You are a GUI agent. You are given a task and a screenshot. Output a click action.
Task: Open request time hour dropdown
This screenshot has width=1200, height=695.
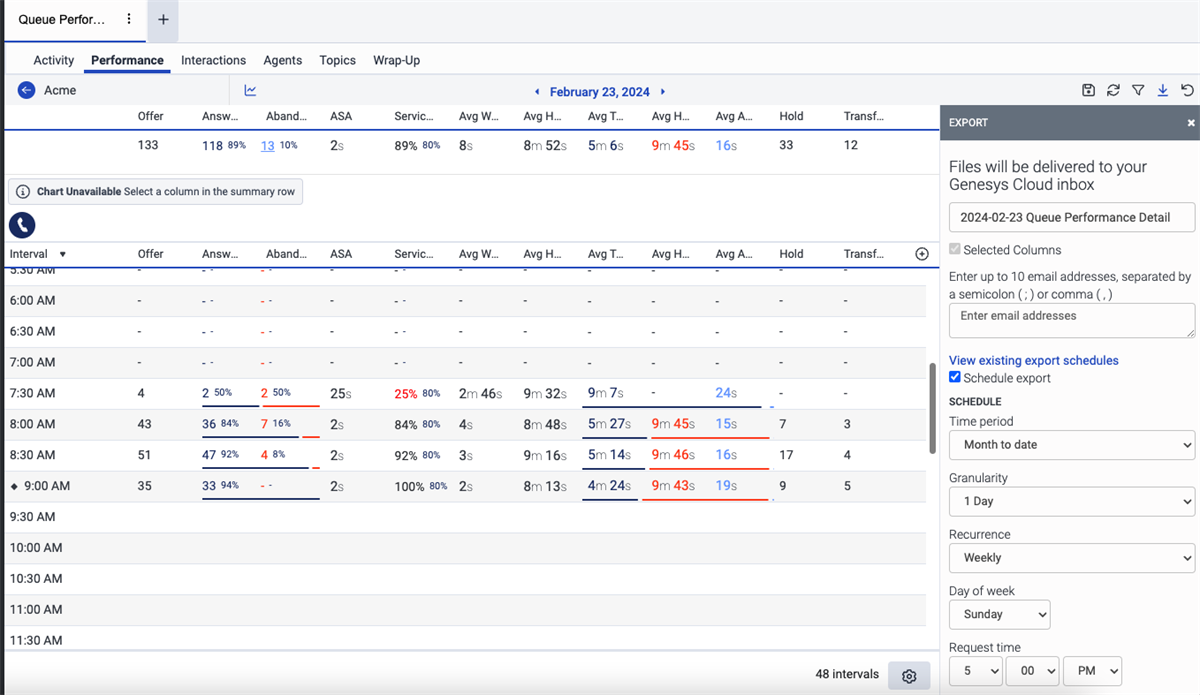[x=976, y=671]
